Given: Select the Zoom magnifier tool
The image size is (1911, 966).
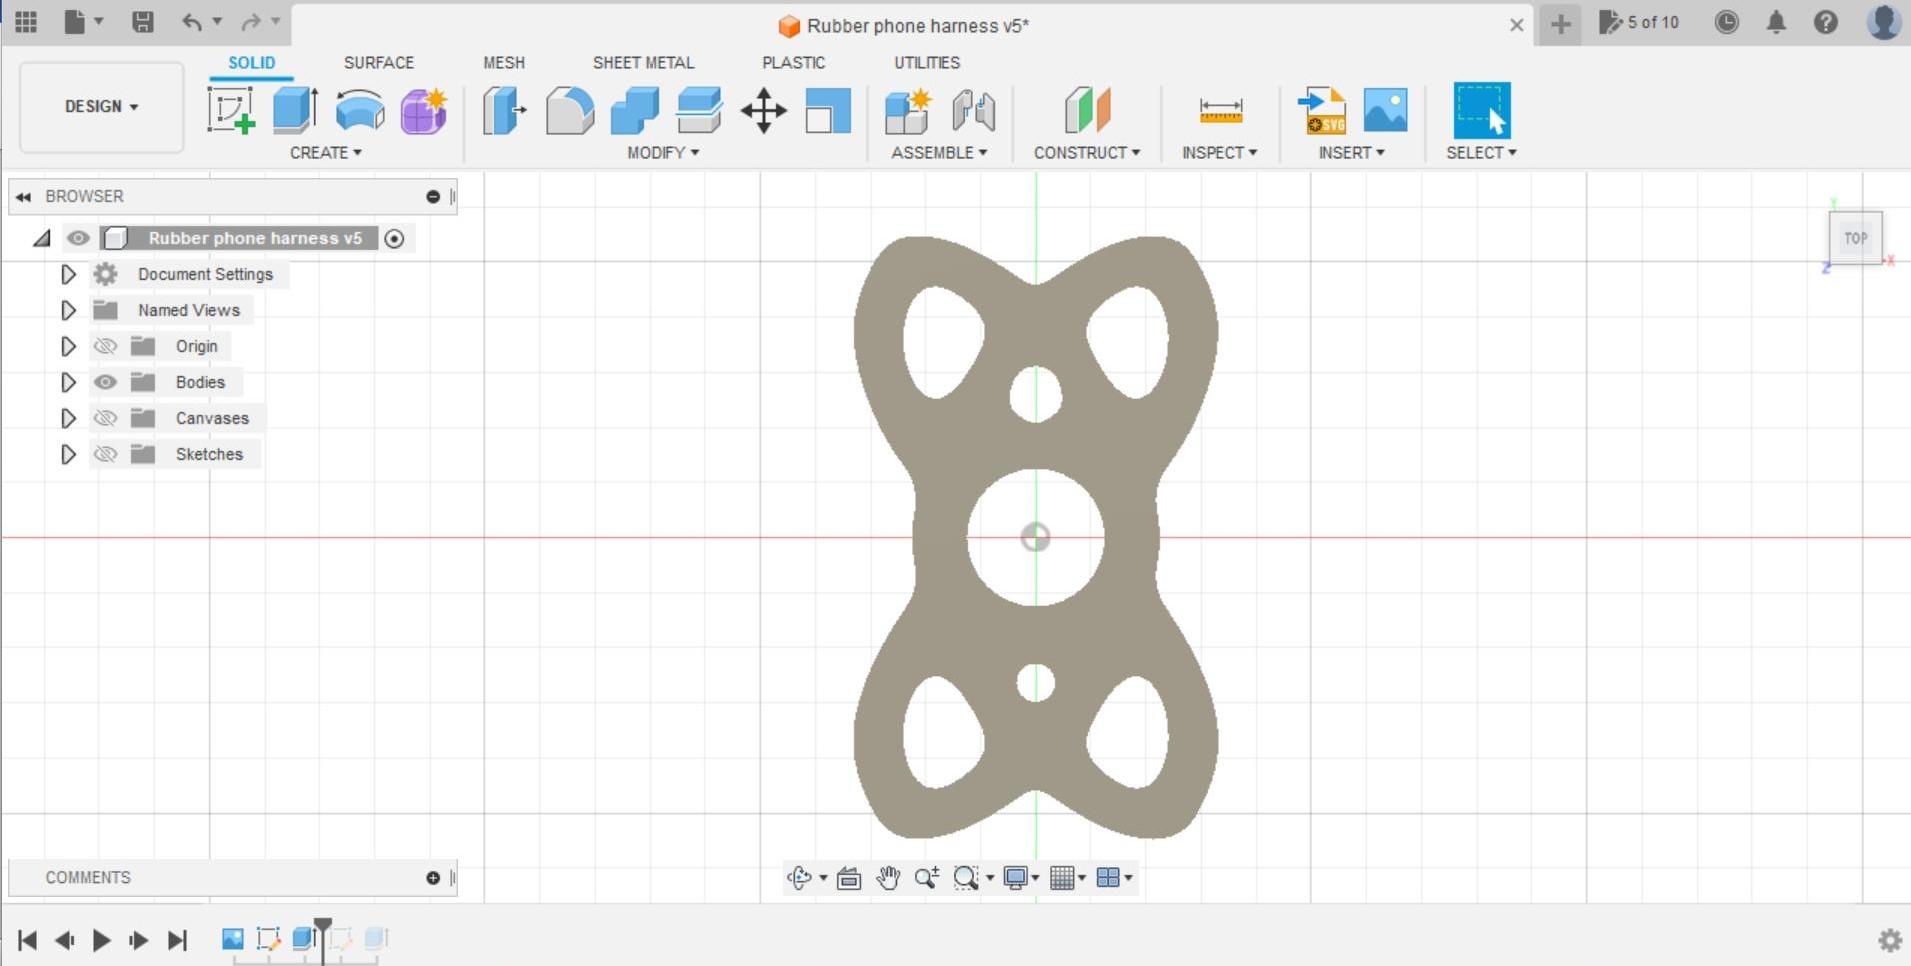Looking at the screenshot, I should 927,878.
